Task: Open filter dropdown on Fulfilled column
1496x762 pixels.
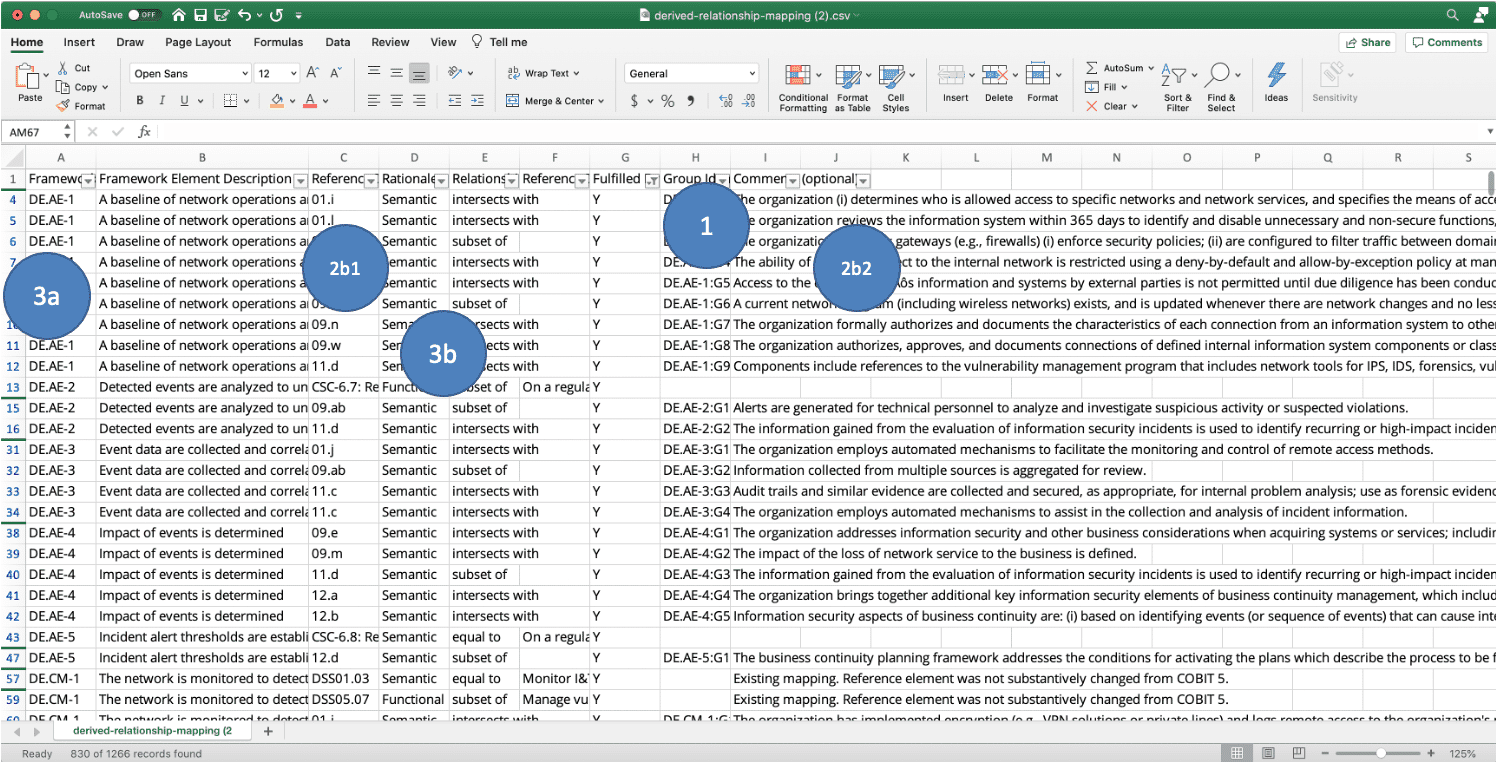Action: pos(652,180)
